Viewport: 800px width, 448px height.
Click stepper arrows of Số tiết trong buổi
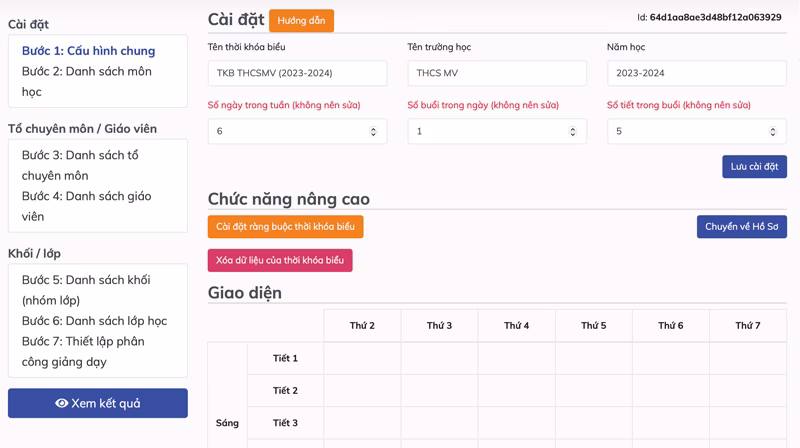(x=772, y=131)
